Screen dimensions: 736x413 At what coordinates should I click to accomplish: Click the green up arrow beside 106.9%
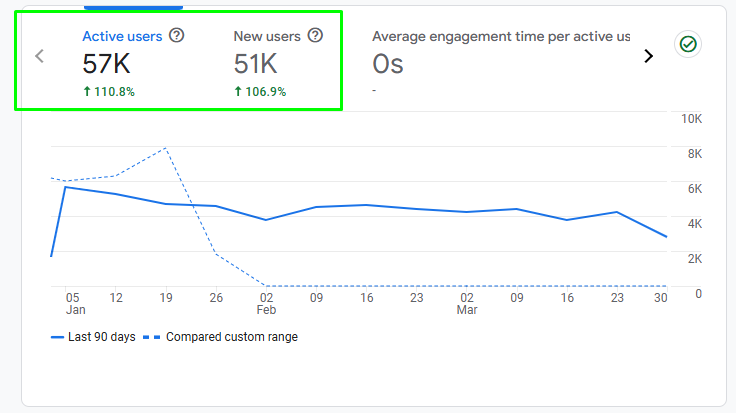pos(238,92)
